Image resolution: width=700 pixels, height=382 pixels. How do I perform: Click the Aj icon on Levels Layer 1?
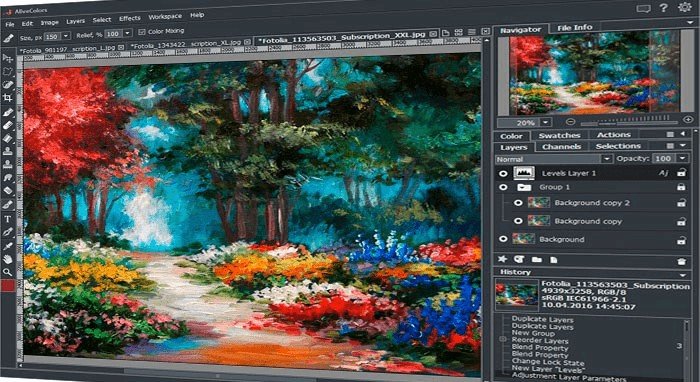click(x=664, y=173)
